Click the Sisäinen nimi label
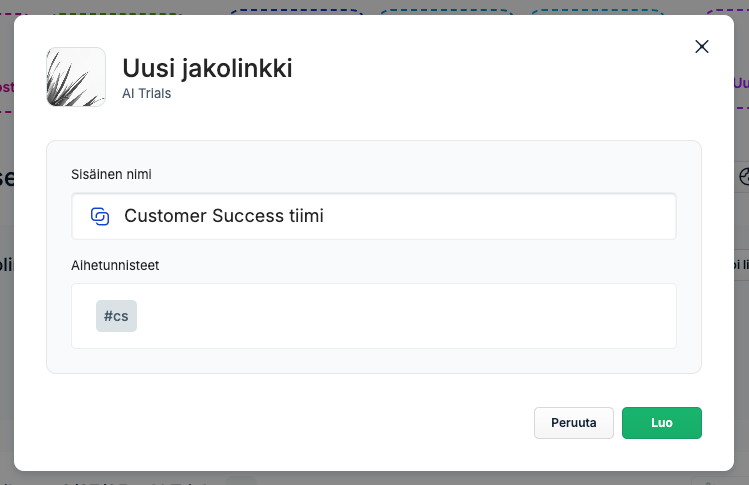 [x=111, y=174]
